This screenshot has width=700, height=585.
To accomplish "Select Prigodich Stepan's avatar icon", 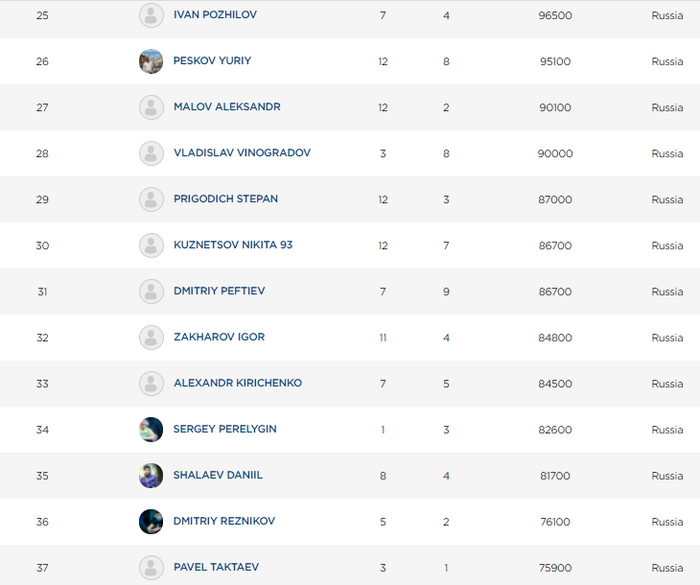I will coord(151,199).
